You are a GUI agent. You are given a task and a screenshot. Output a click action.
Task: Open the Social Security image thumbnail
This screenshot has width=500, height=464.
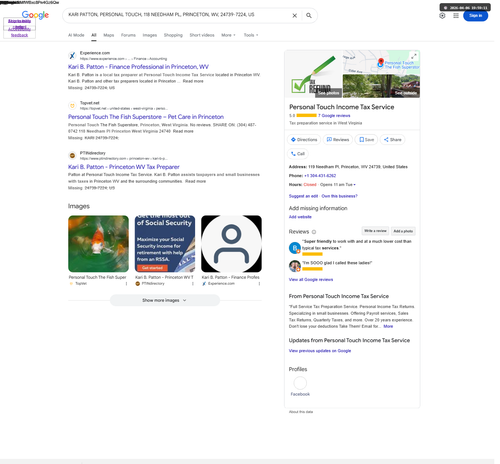pyautogui.click(x=165, y=244)
